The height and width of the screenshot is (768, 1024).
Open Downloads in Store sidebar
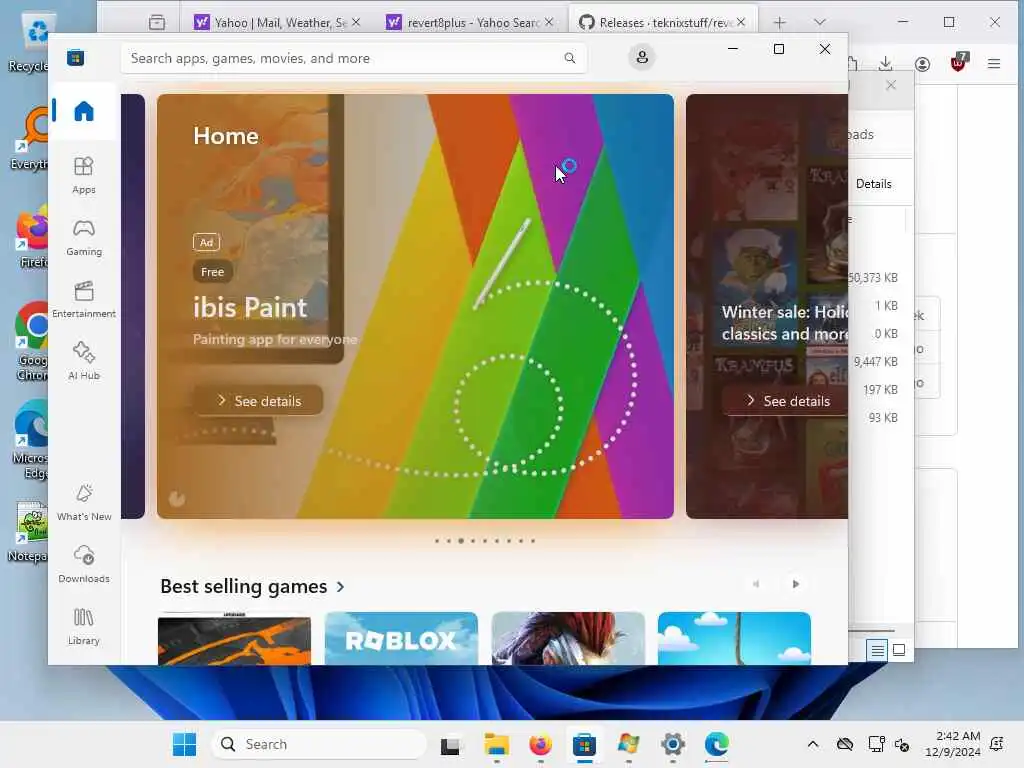(x=84, y=564)
